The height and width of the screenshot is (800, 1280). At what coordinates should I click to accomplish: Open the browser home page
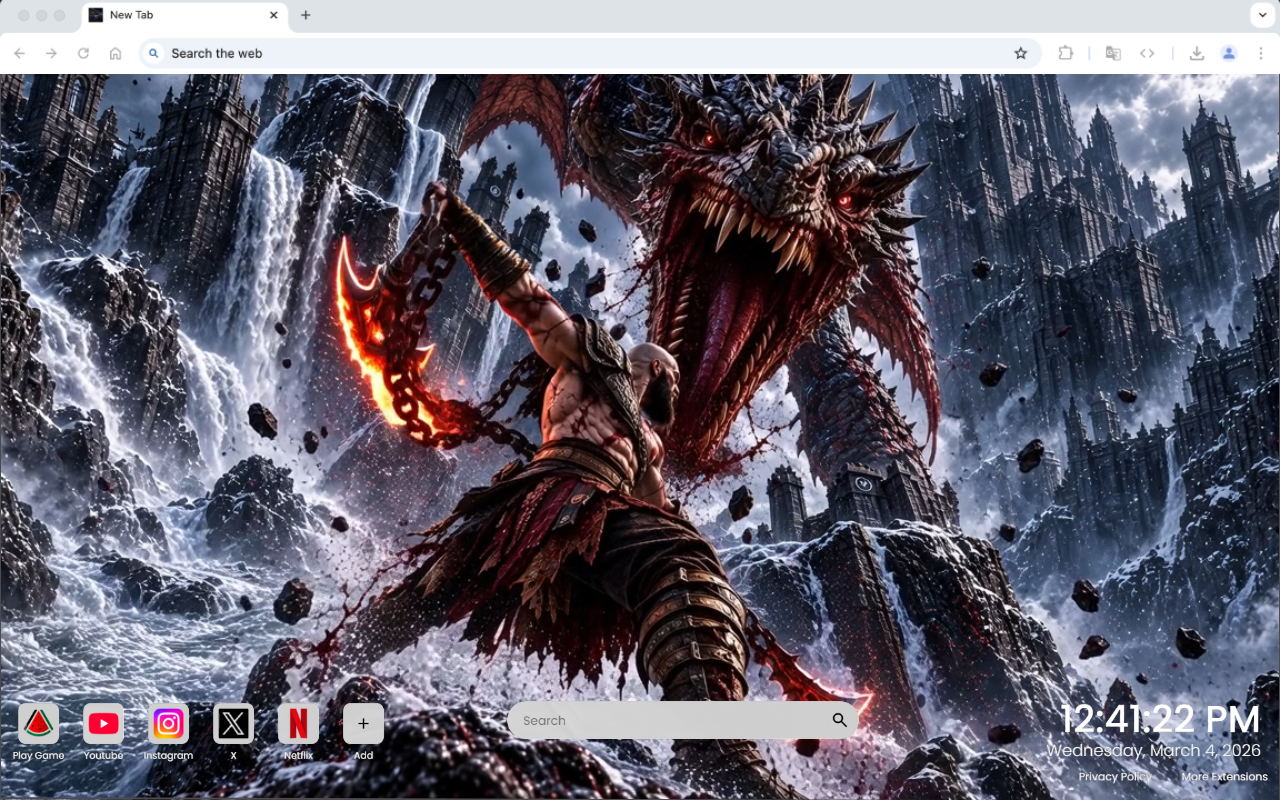point(115,53)
